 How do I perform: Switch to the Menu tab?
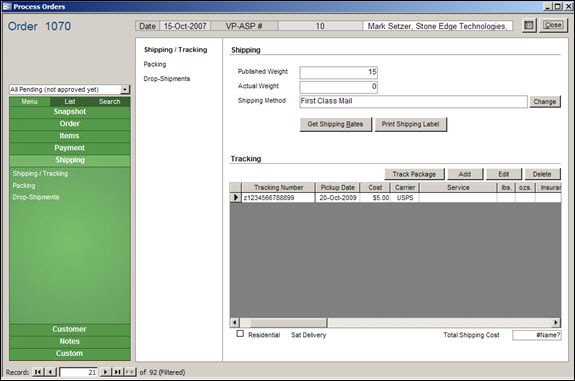(29, 102)
